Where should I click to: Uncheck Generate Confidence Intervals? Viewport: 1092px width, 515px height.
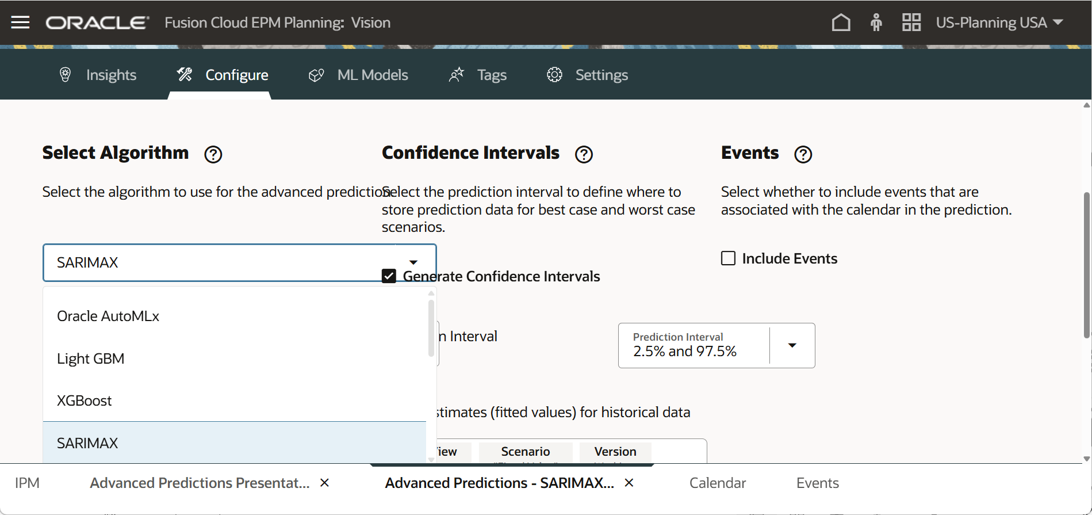[389, 277]
